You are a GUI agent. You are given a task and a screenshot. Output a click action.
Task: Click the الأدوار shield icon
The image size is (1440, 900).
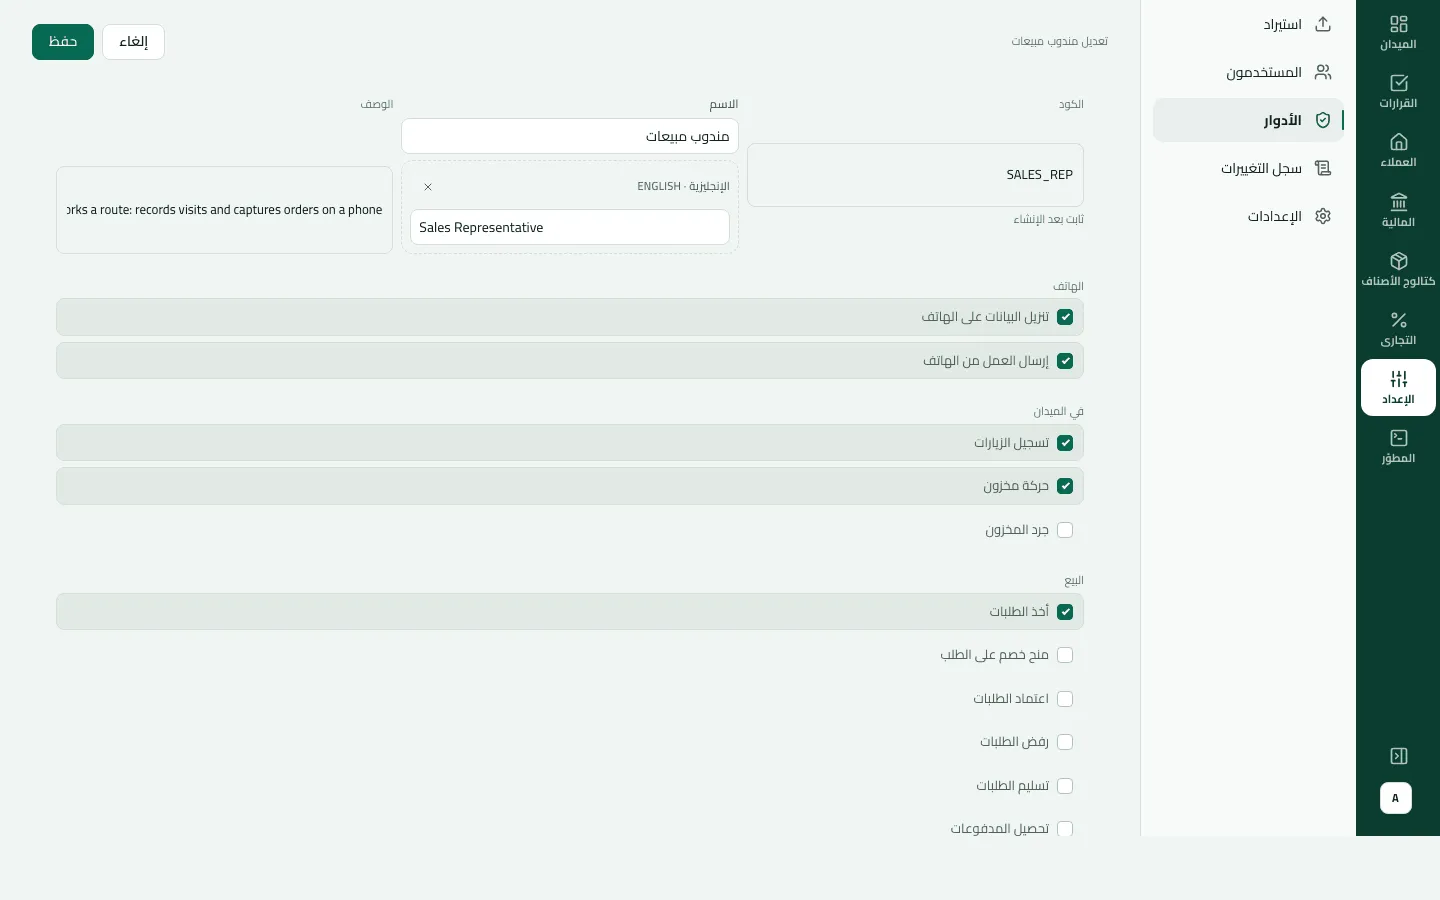(x=1323, y=120)
